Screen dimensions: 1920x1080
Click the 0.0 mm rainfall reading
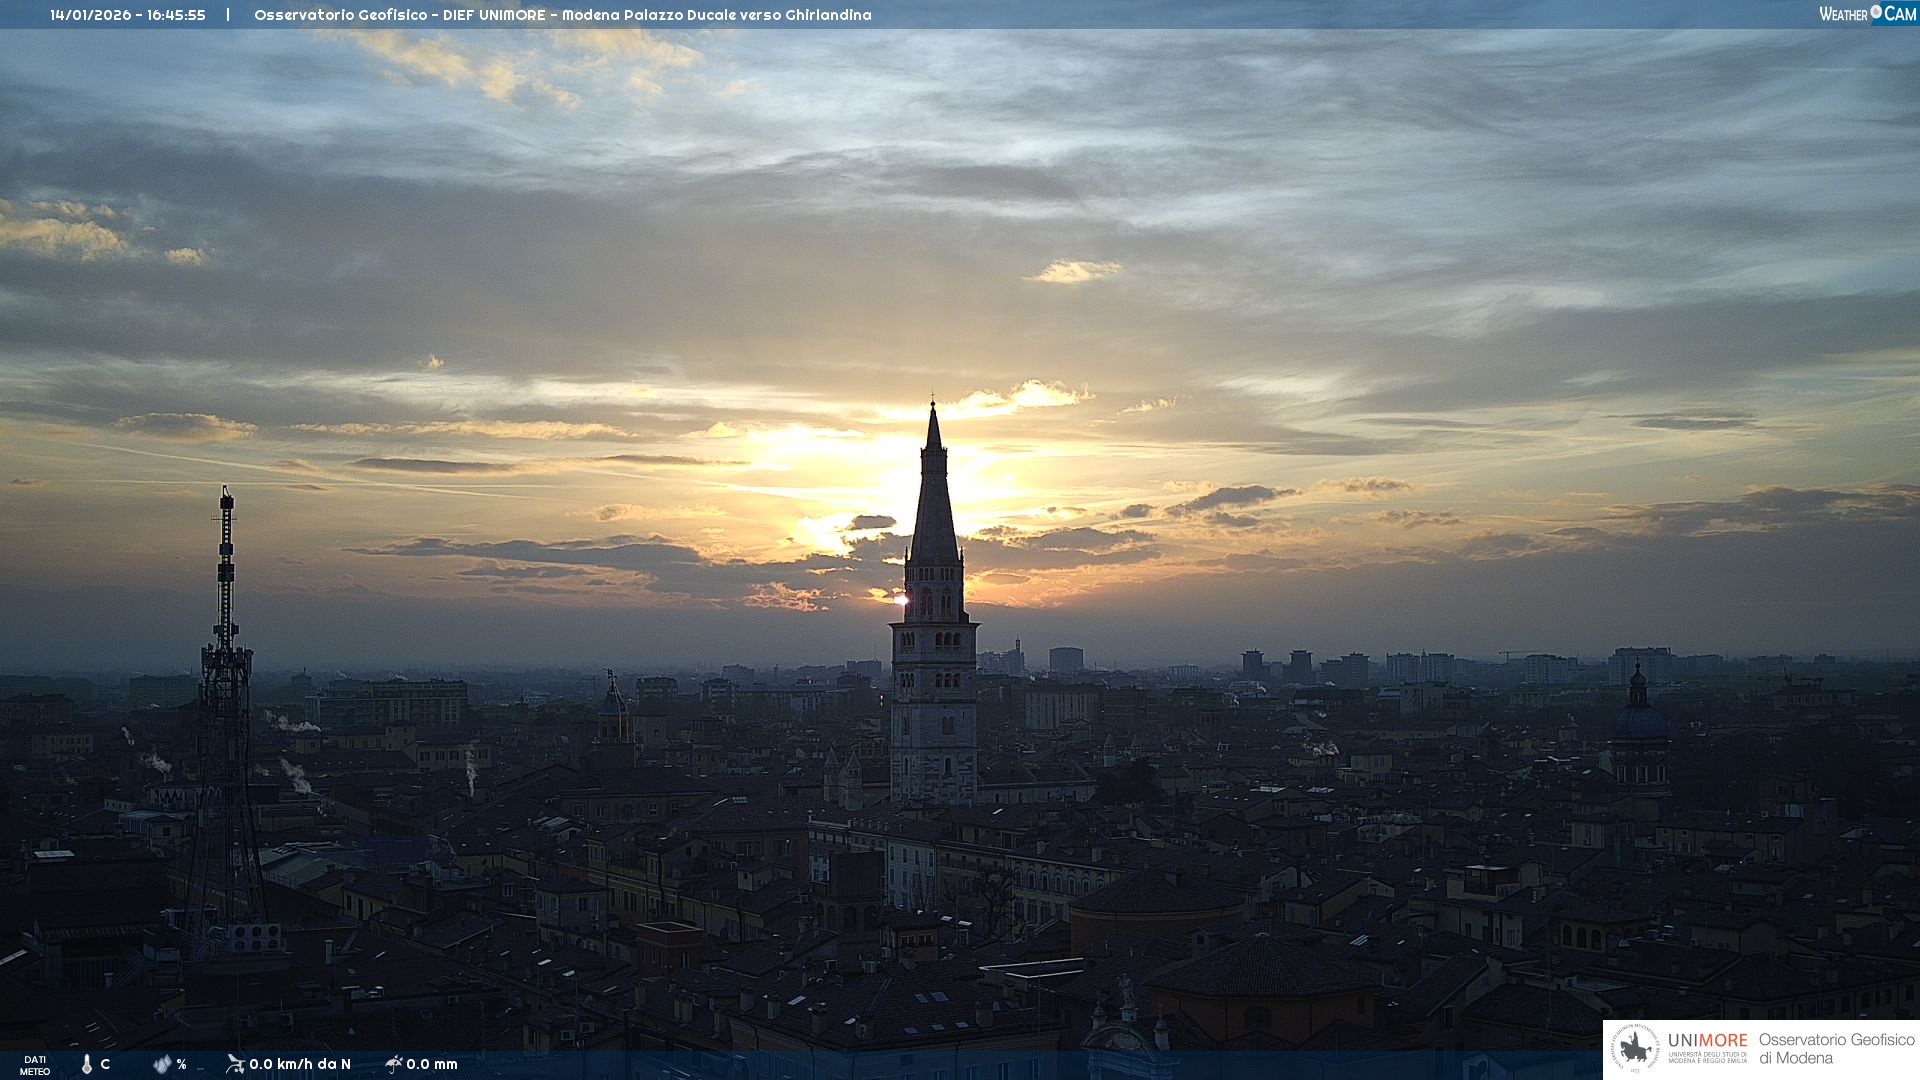(x=432, y=1064)
